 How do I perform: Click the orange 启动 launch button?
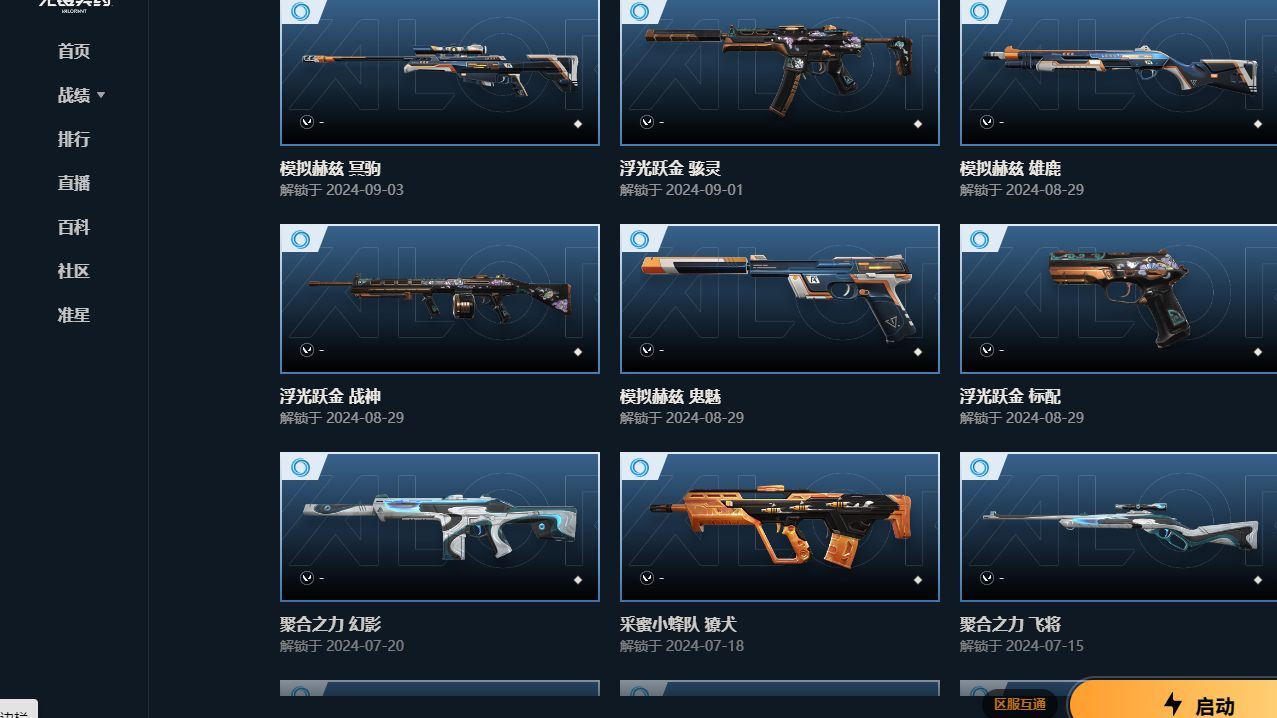(1175, 700)
